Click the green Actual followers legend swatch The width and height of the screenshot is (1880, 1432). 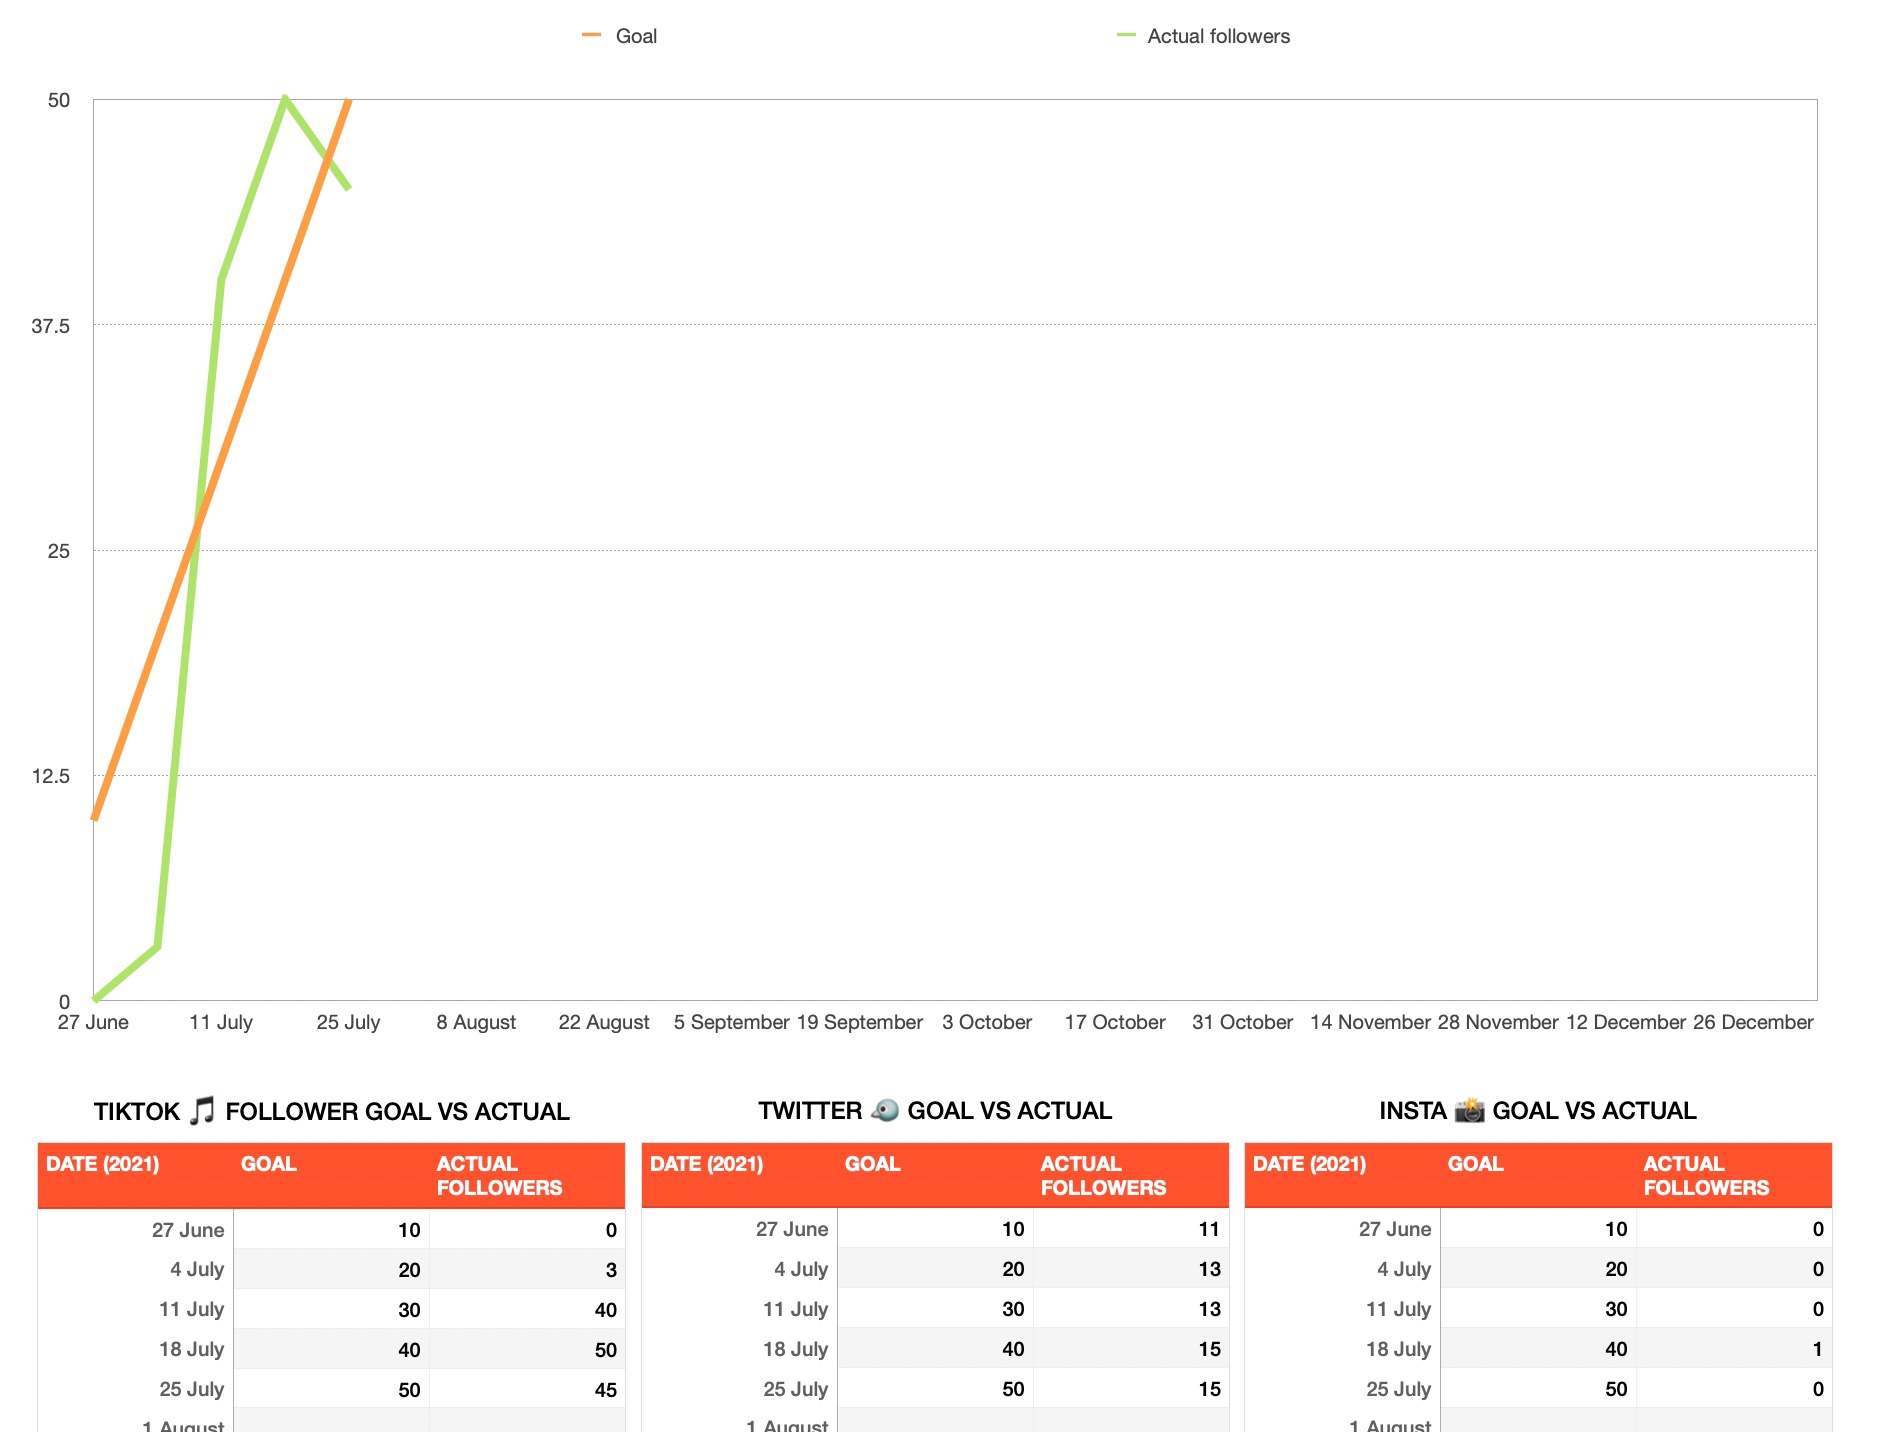[x=1126, y=35]
